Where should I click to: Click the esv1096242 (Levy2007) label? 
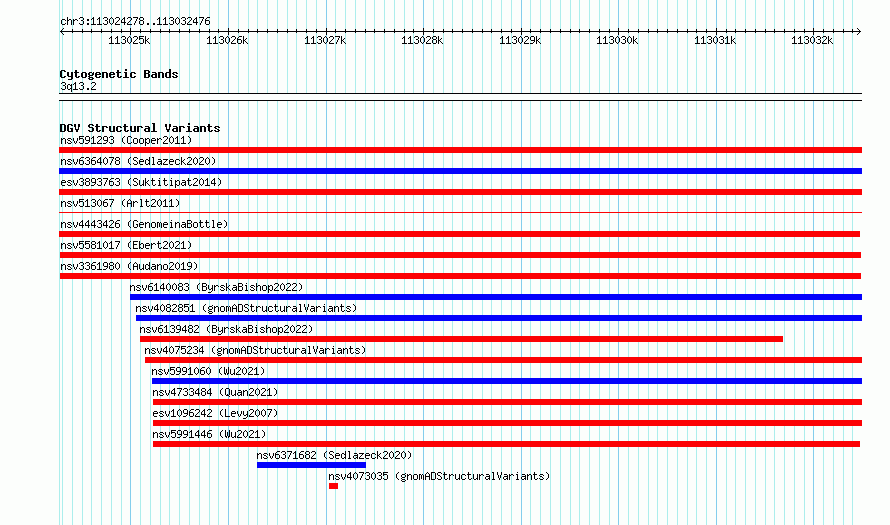pyautogui.click(x=215, y=413)
